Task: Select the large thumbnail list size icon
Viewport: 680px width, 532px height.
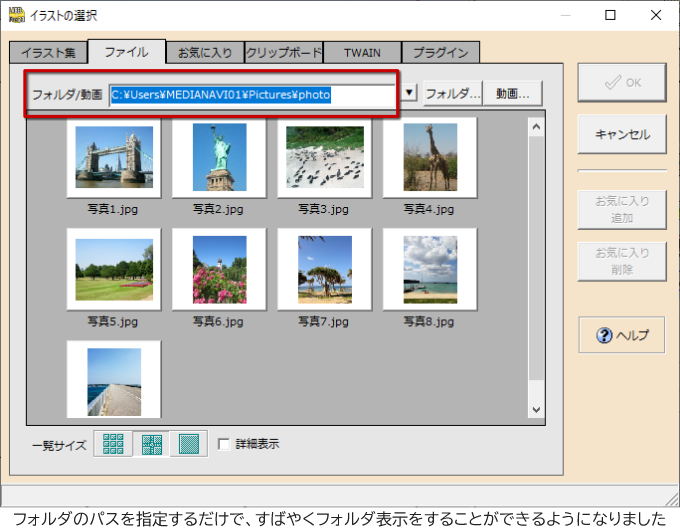Action: coord(188,444)
